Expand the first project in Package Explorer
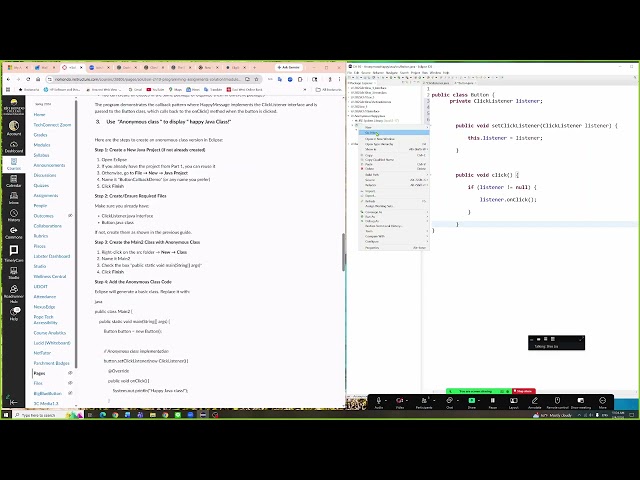The height and width of the screenshot is (480, 640). (x=349, y=88)
